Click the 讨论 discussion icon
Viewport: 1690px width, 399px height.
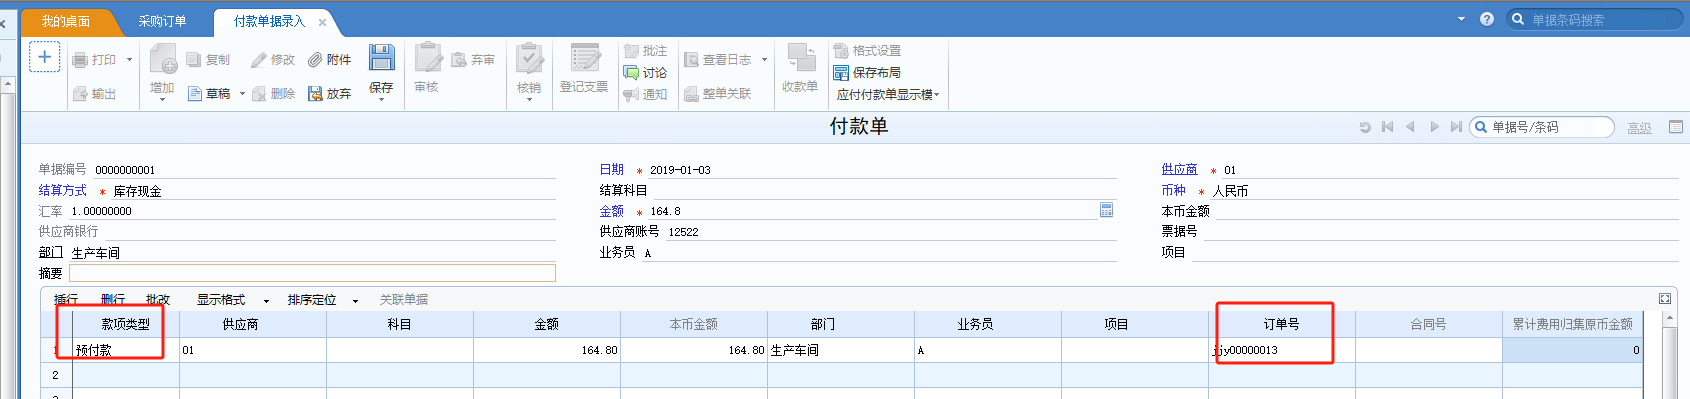(631, 72)
